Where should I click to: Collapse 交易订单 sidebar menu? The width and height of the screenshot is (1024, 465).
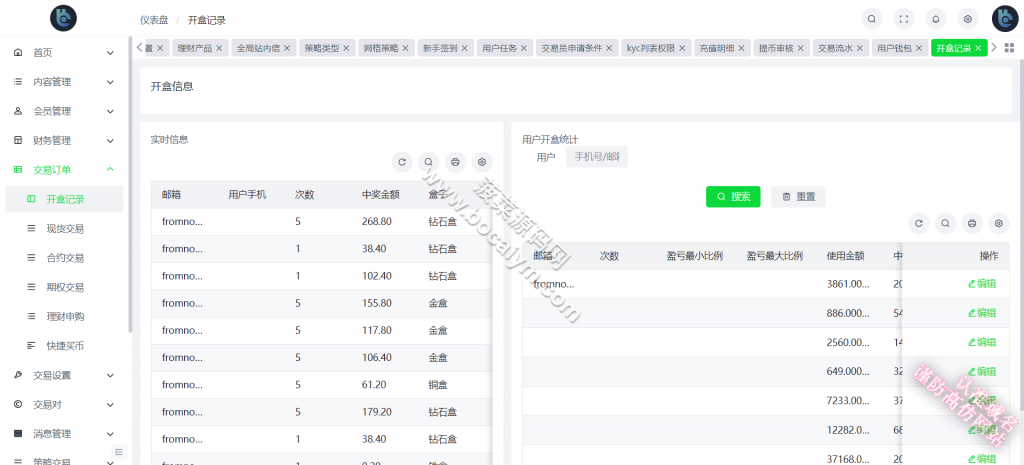click(x=64, y=170)
